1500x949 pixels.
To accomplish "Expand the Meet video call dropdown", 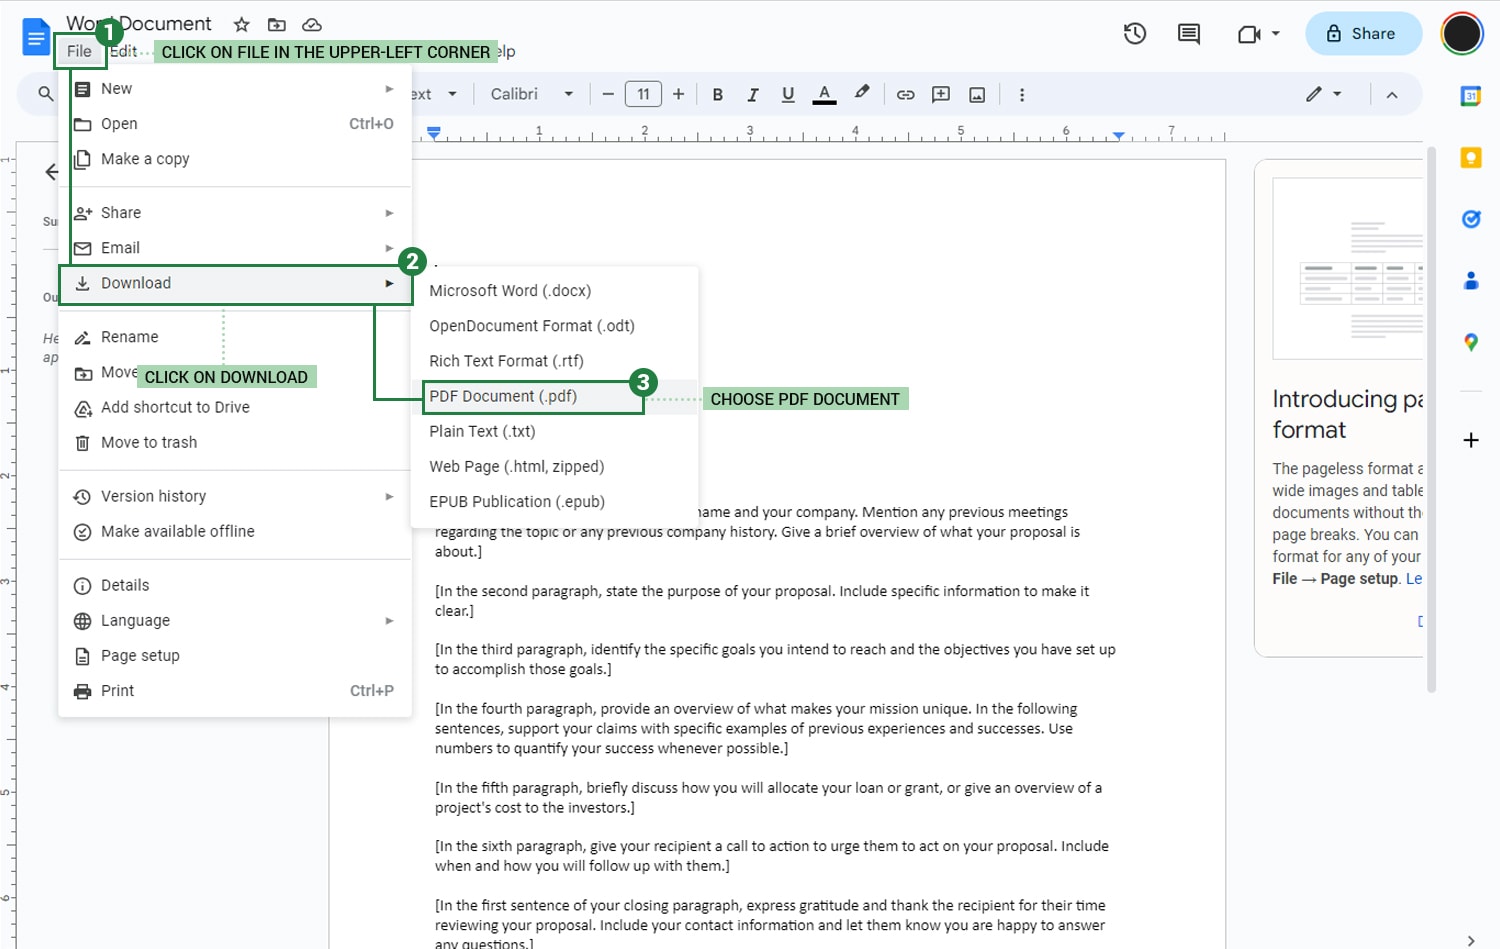I will pos(1272,33).
